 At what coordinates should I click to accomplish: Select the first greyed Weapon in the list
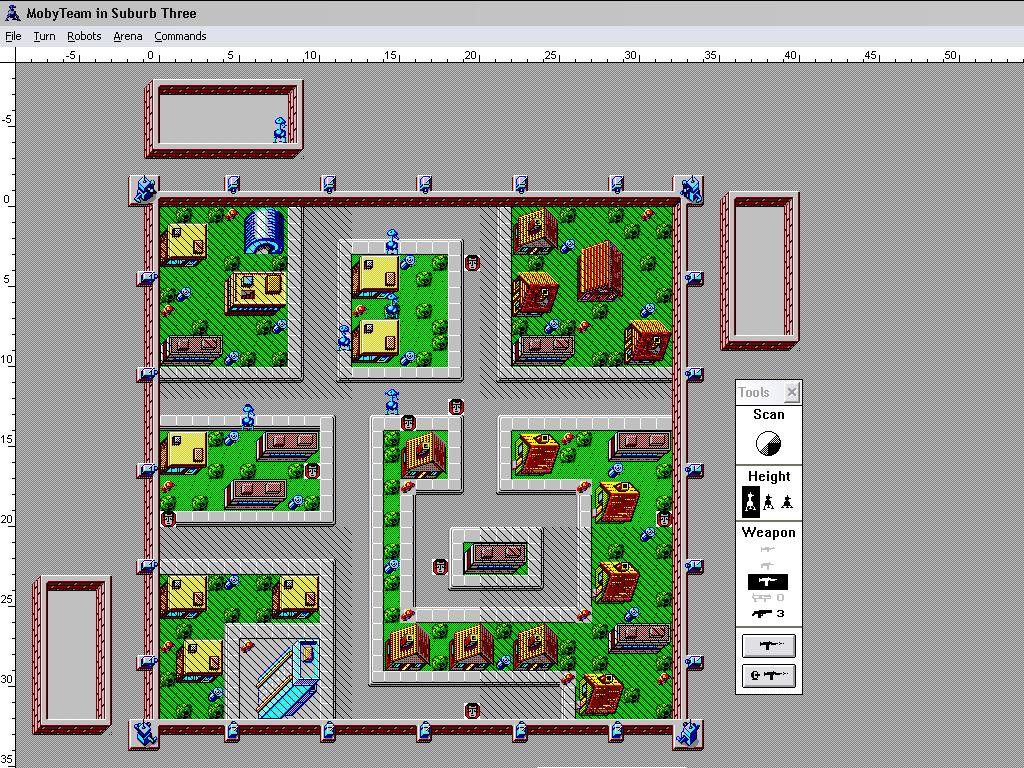(767, 550)
